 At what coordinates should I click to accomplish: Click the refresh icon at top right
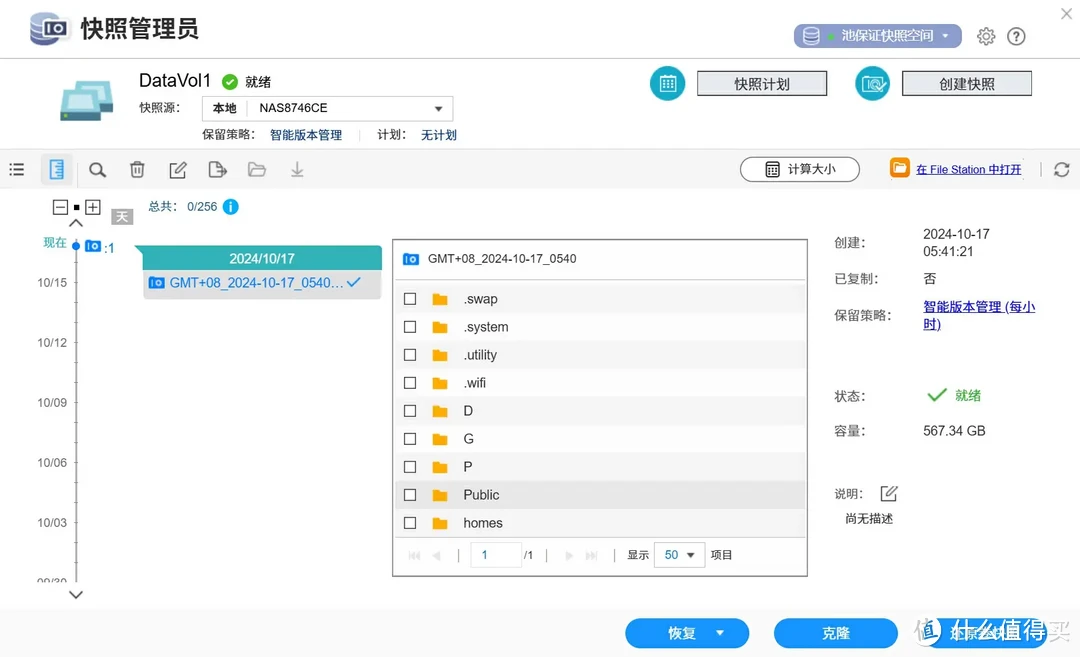1062,170
